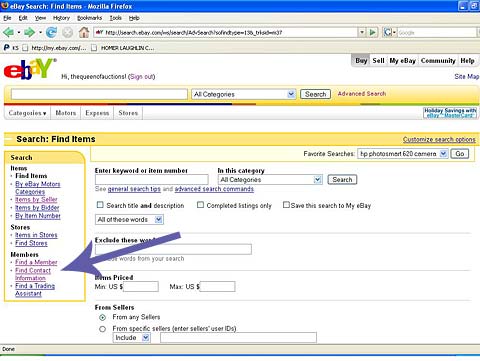
Task: Click the eBay logo
Action: click(x=29, y=69)
